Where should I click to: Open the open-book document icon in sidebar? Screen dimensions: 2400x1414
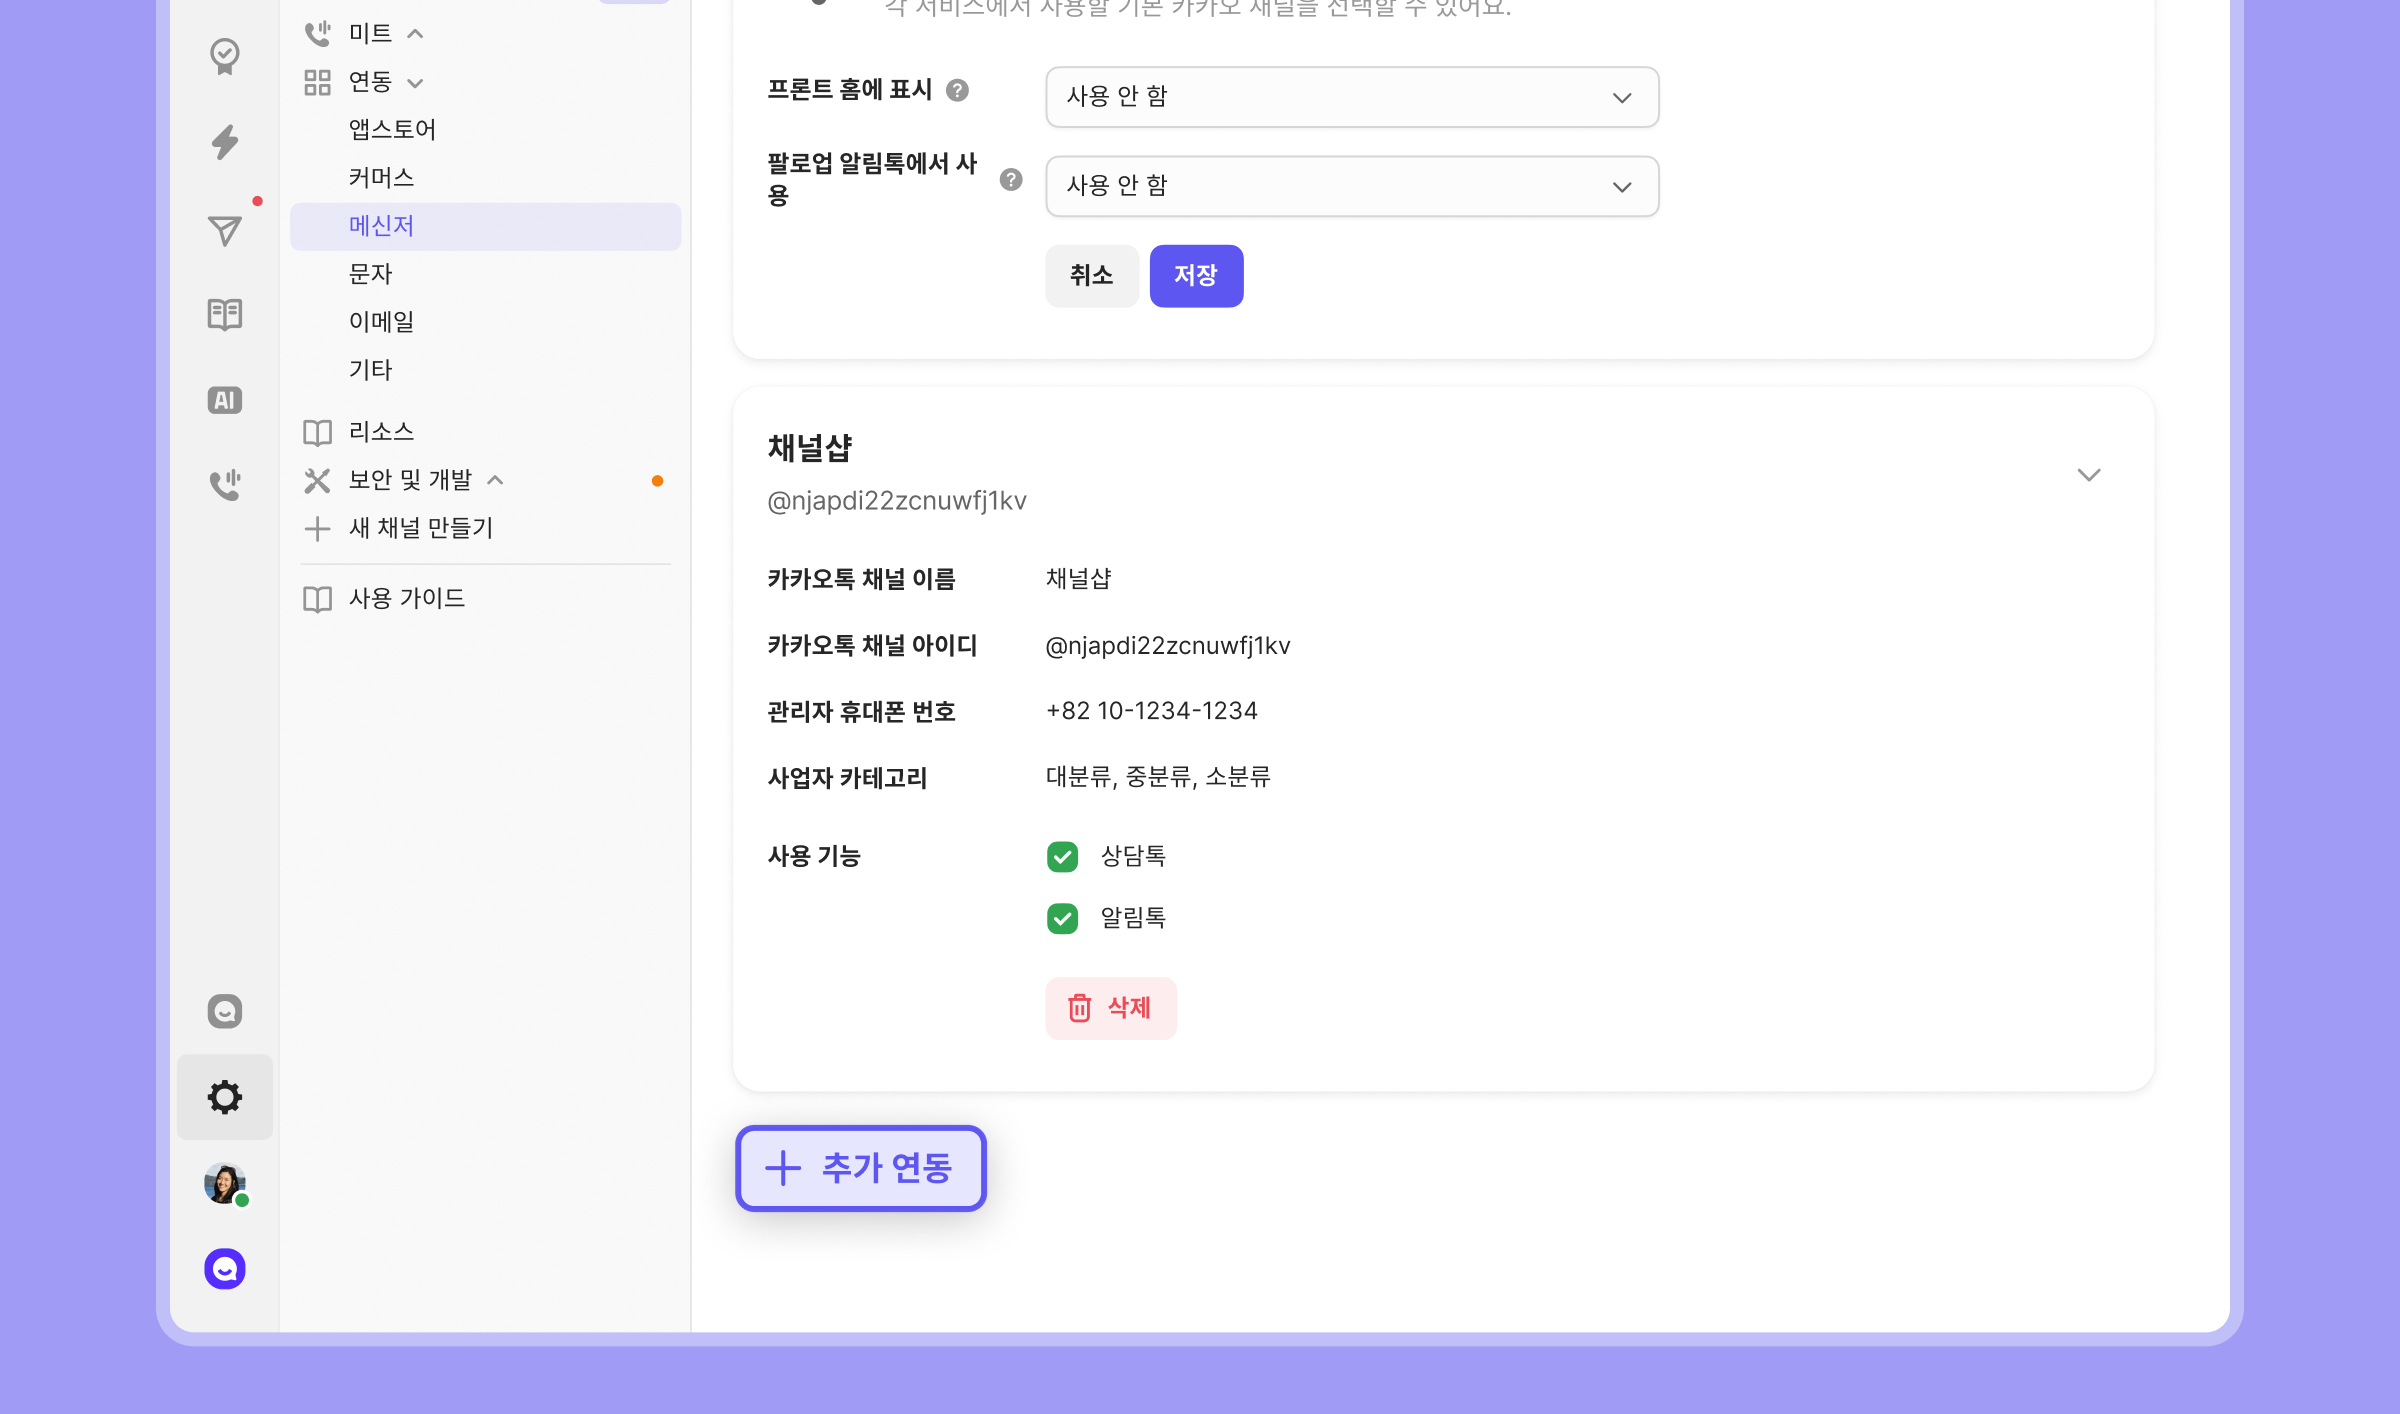(x=225, y=314)
